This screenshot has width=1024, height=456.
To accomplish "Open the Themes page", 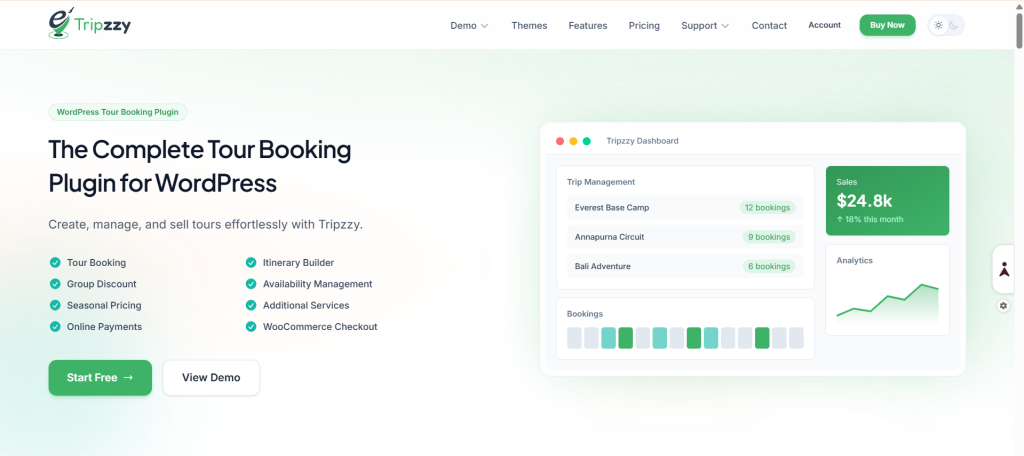I will point(529,25).
